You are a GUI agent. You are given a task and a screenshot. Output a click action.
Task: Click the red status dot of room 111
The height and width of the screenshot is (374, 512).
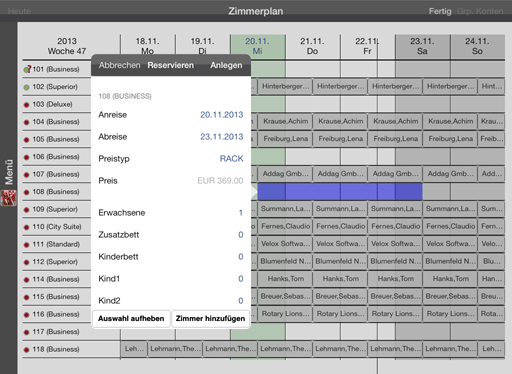pyautogui.click(x=26, y=245)
